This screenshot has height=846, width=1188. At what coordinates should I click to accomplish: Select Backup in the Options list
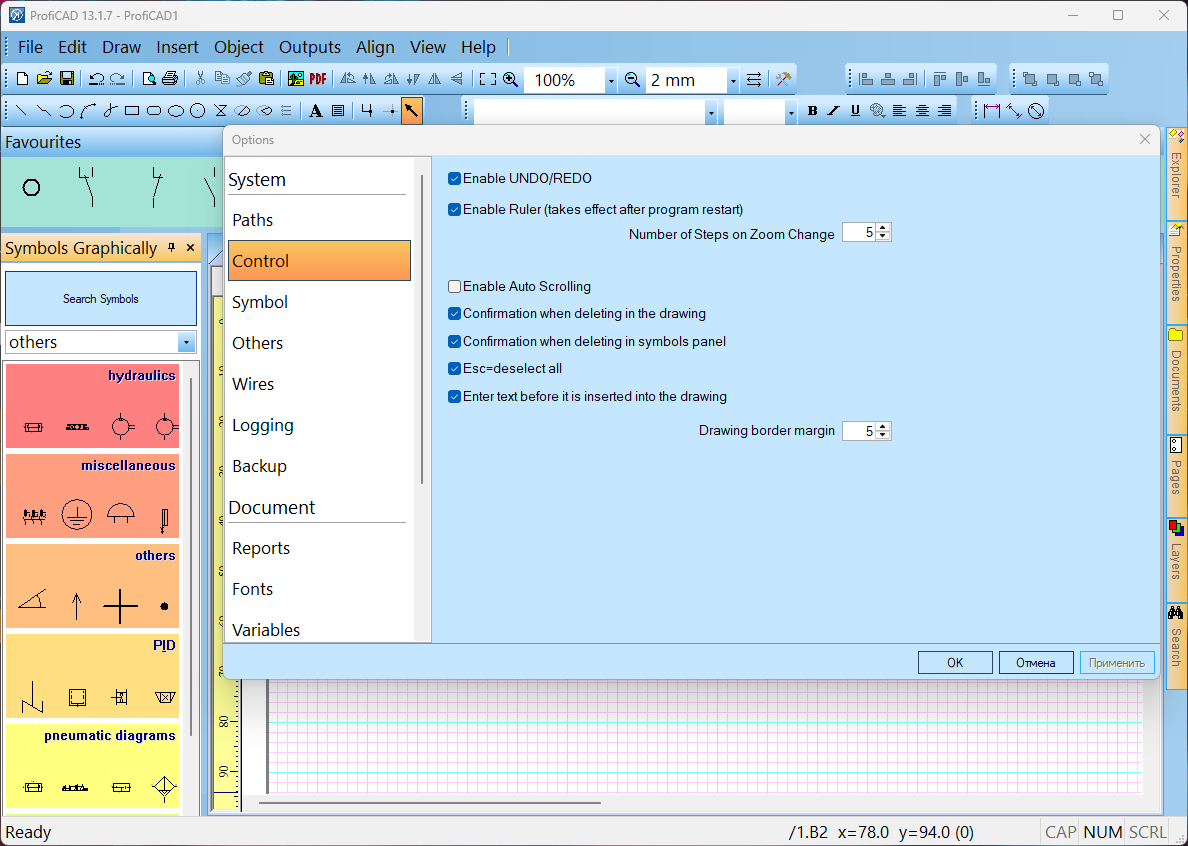coord(319,466)
